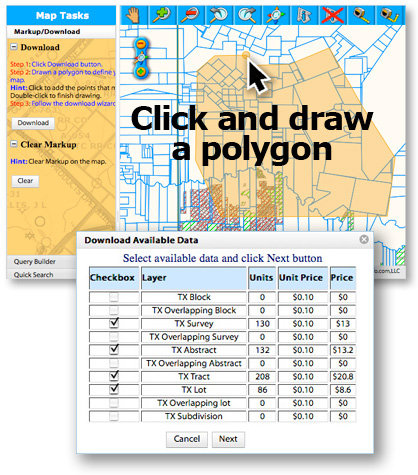Click the polygon vertex handle on map
The height and width of the screenshot is (475, 418).
click(246, 55)
